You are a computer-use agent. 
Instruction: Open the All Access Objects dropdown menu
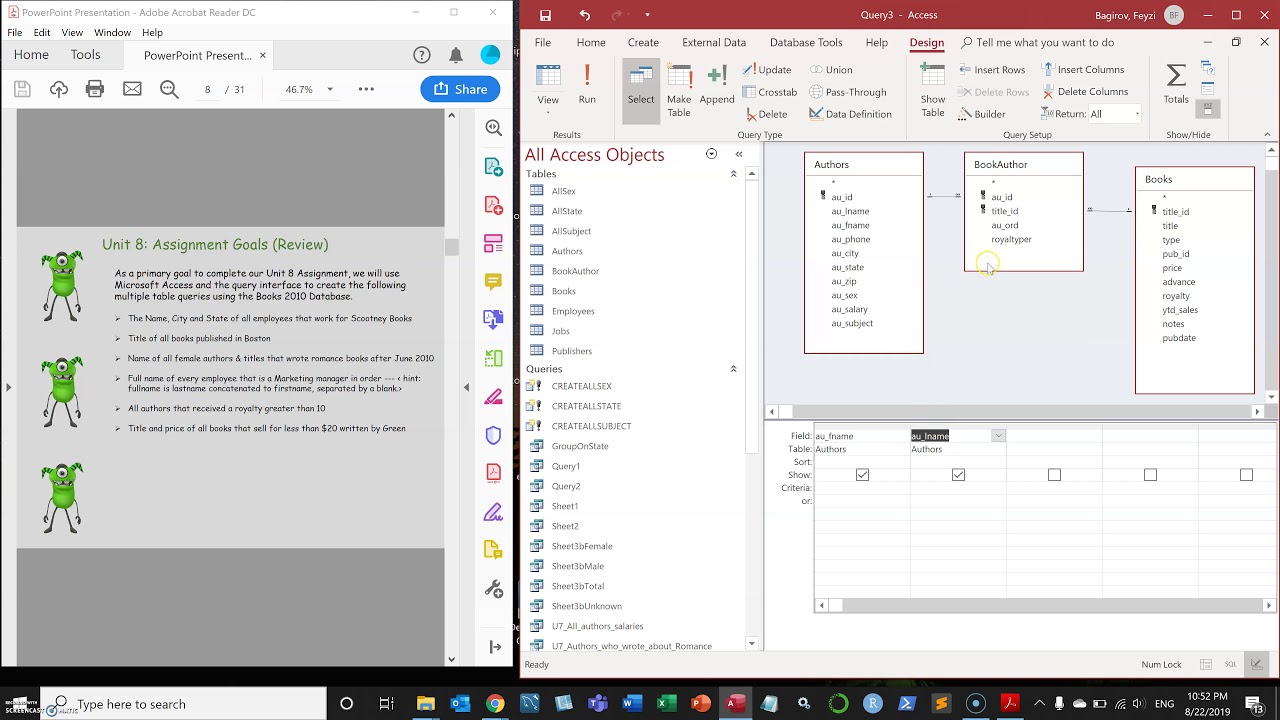tap(711, 154)
